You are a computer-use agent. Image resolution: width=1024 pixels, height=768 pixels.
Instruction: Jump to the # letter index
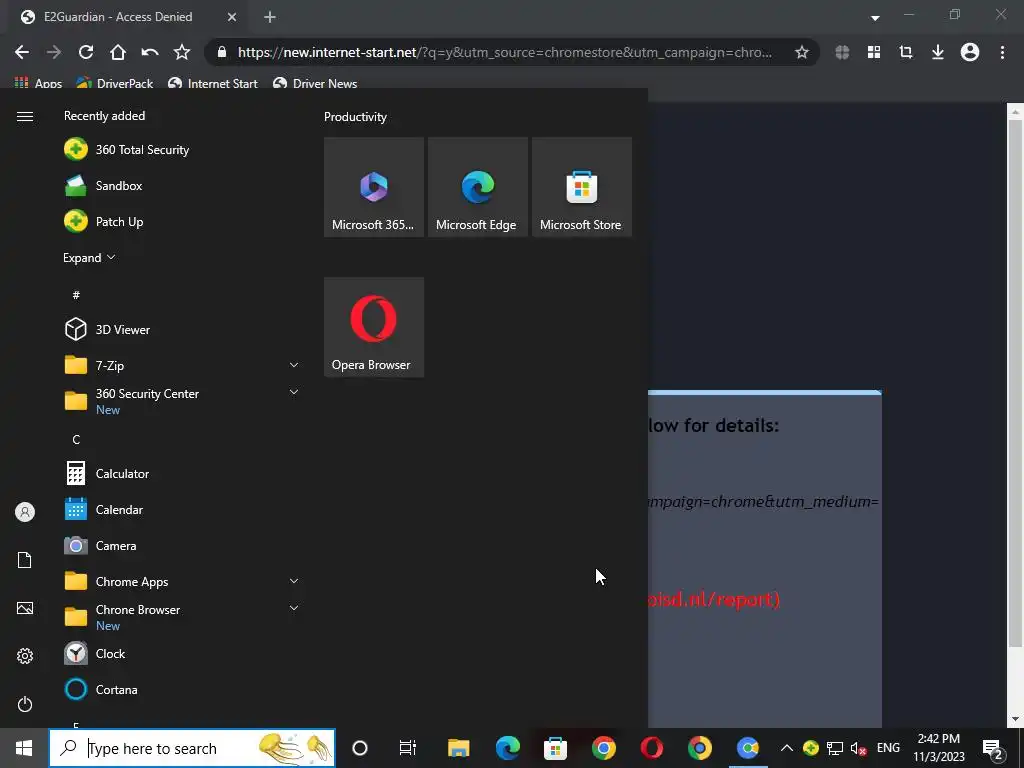76,295
